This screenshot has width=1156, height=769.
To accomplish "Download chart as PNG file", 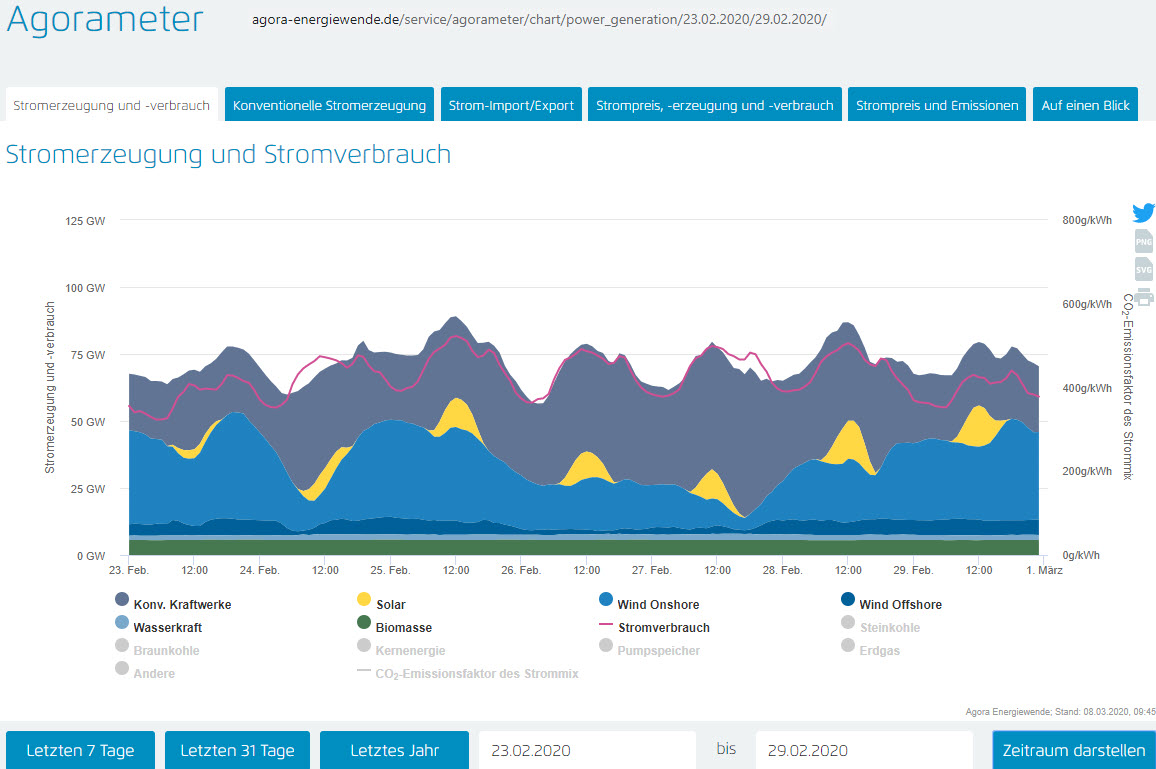I will pyautogui.click(x=1143, y=241).
